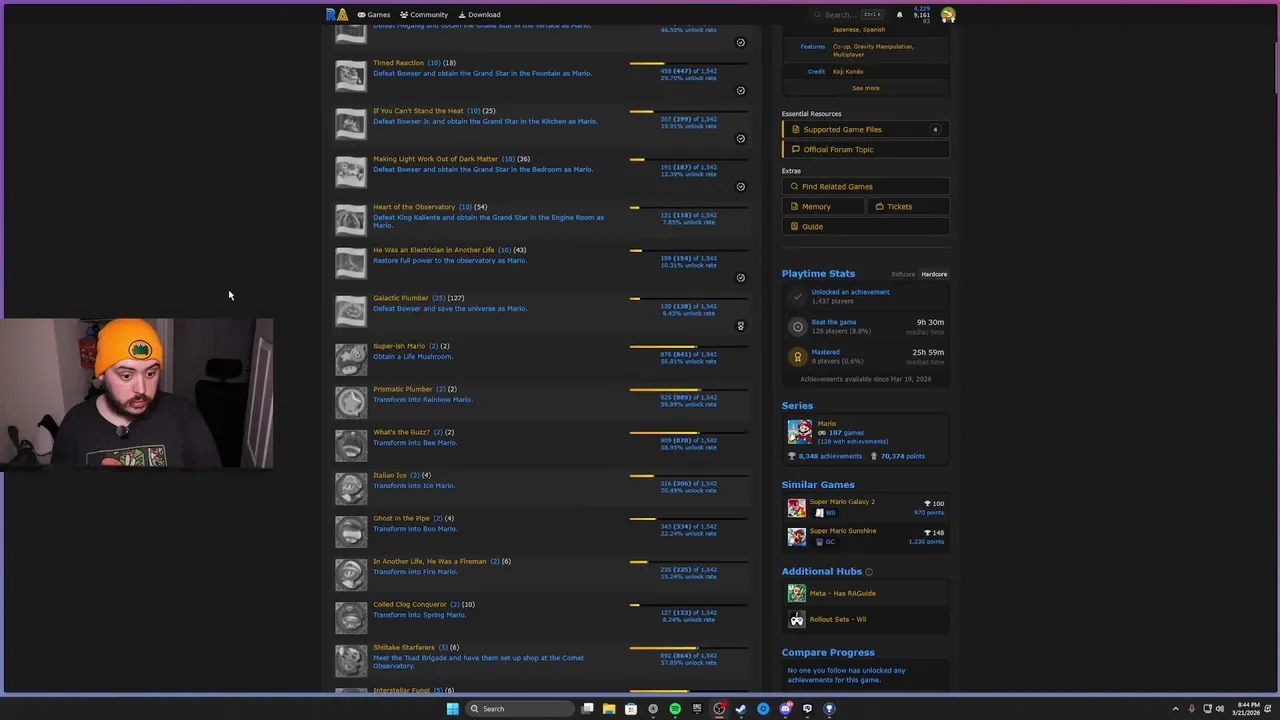Screen dimensions: 1280x720
Task: Open Official Forum Topic
Action: pyautogui.click(x=866, y=149)
